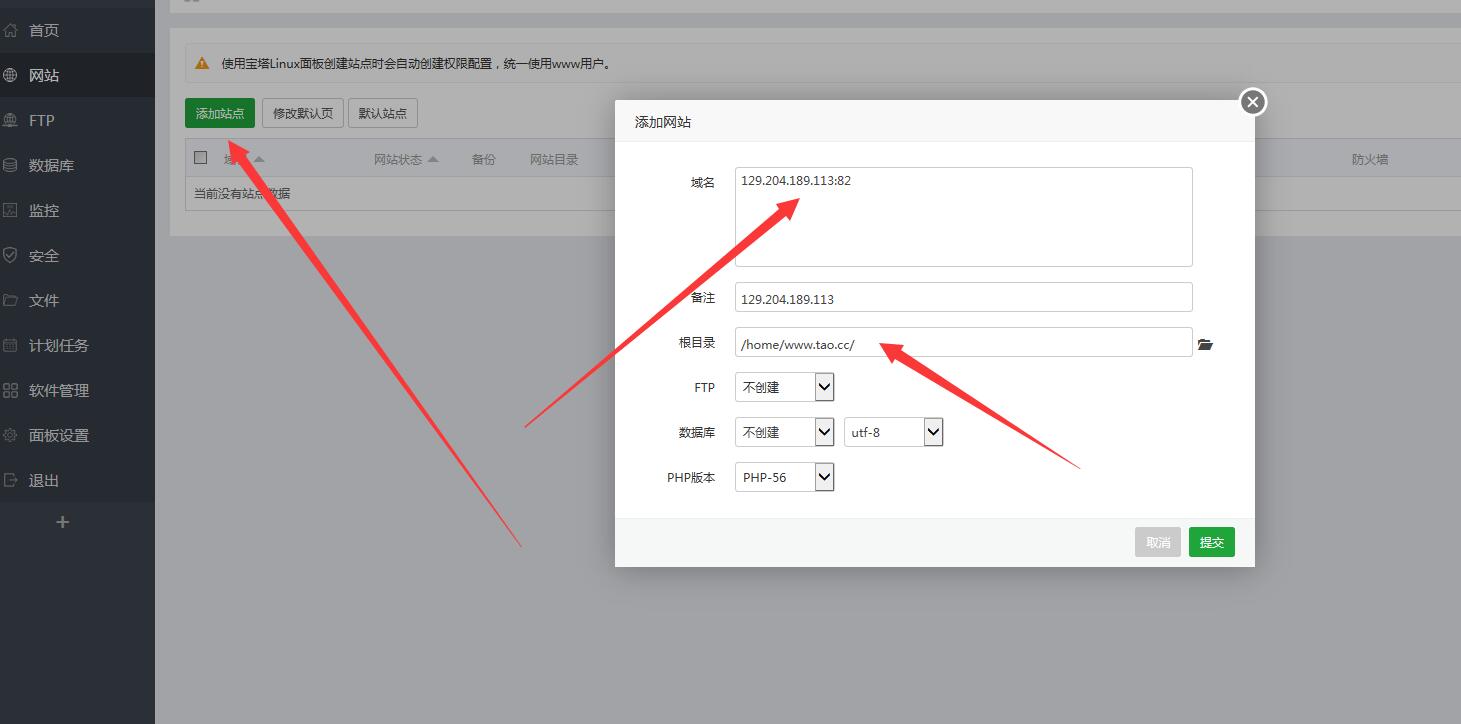Click the green 提交 submit button
This screenshot has height=724, width=1461.
[1211, 542]
